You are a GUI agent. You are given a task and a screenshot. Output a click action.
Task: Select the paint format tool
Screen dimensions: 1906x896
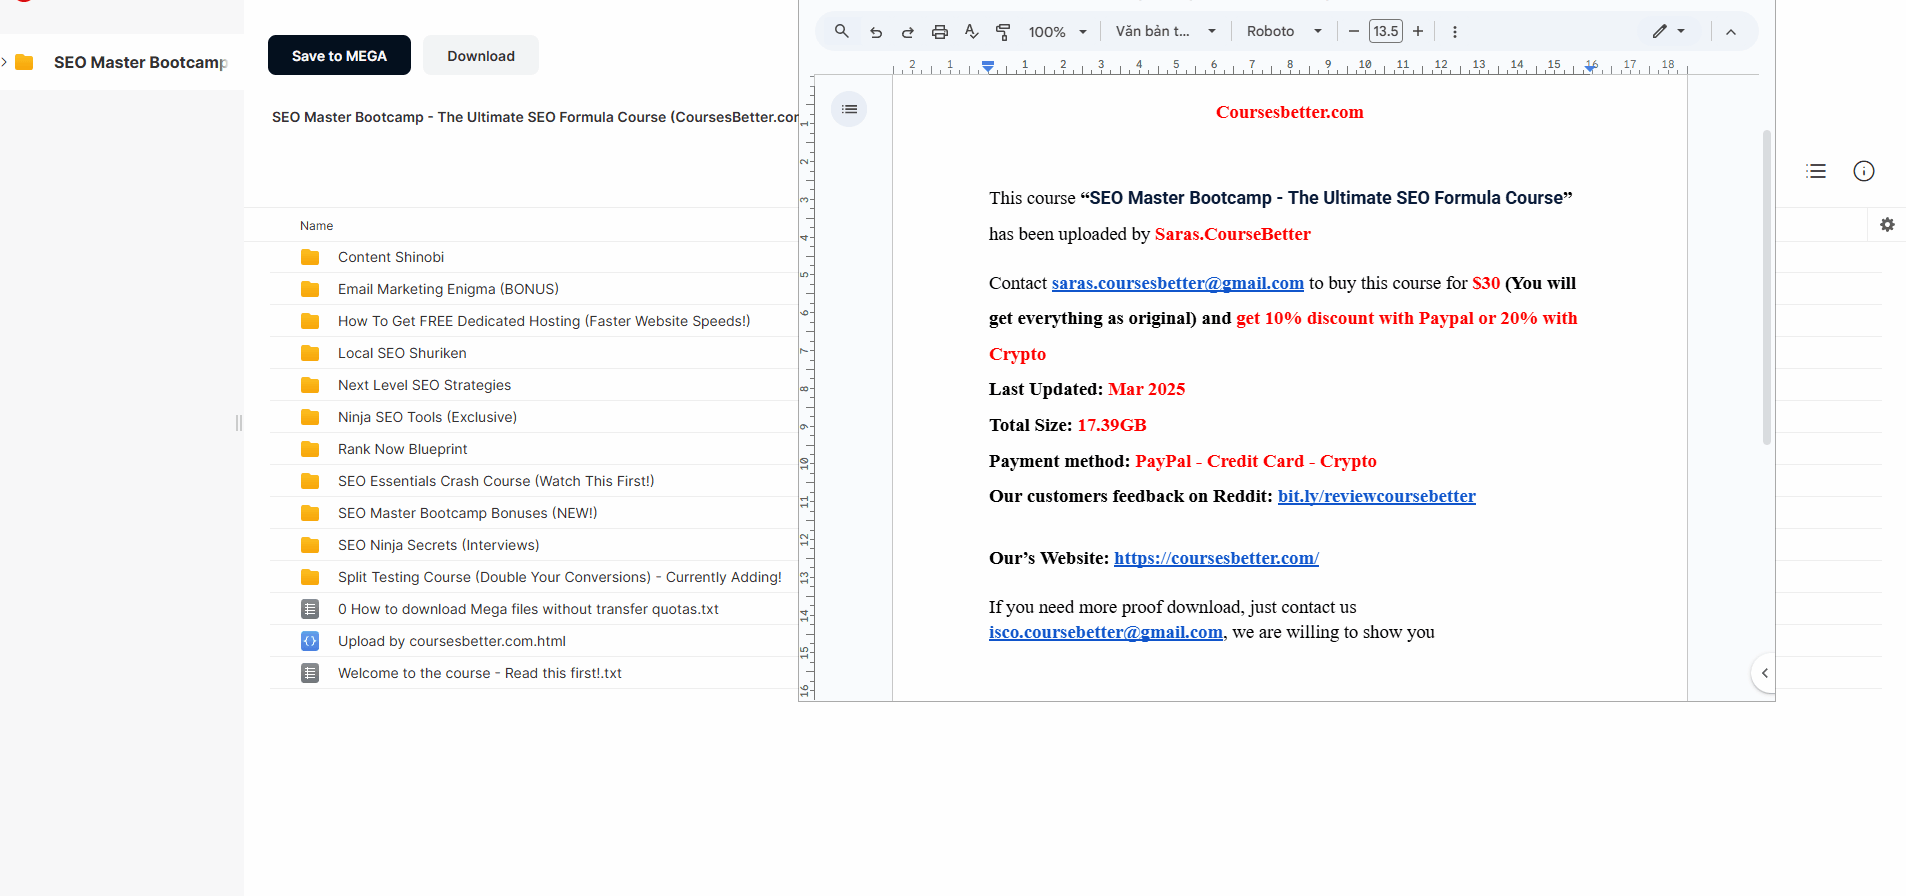[x=1003, y=32]
